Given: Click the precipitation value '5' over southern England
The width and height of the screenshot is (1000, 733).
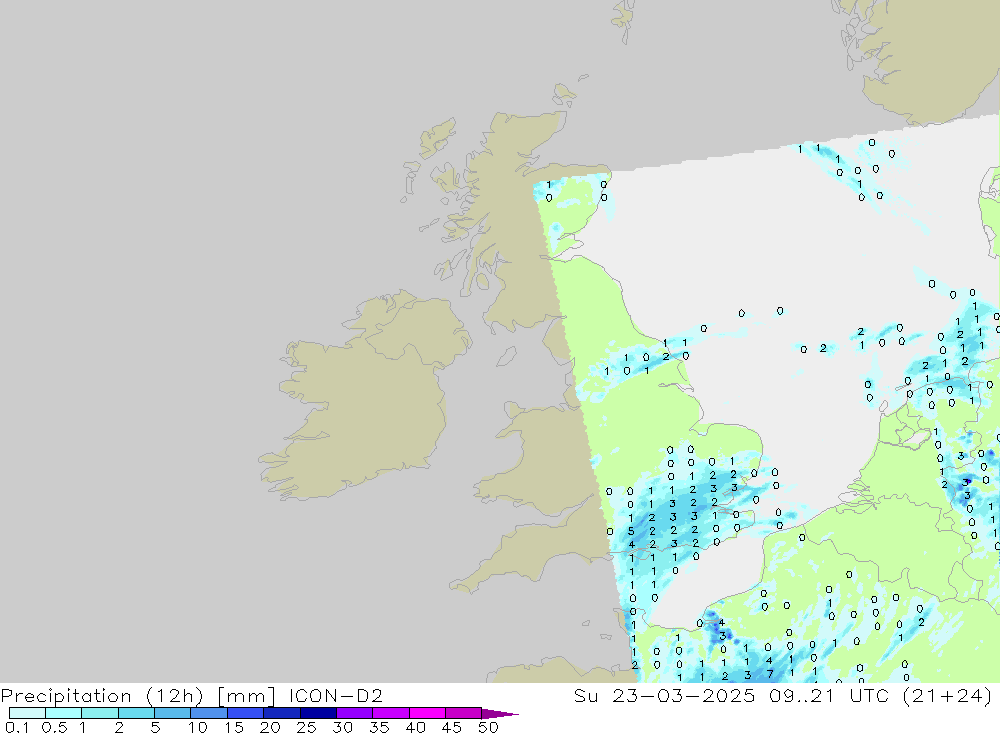Looking at the screenshot, I should (631, 531).
